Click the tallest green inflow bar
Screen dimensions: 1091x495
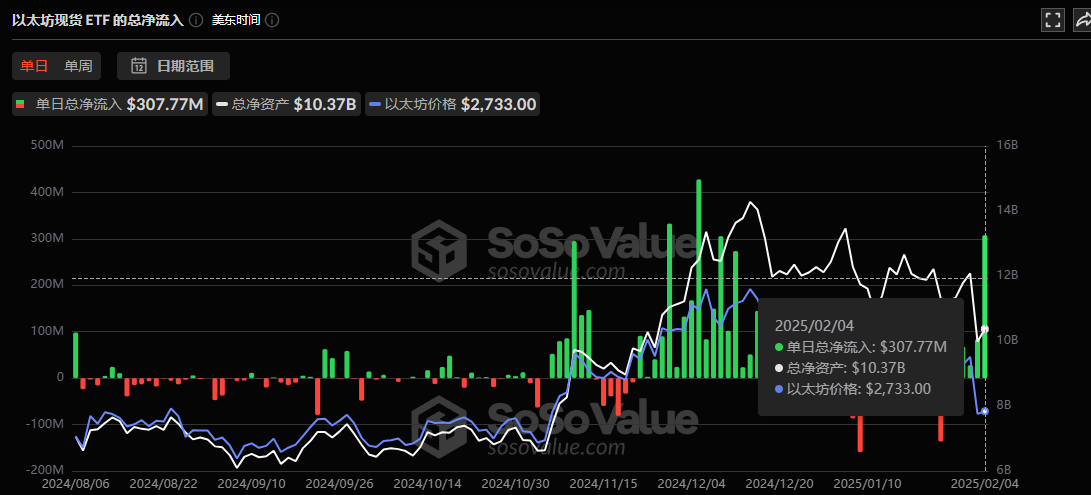click(x=698, y=278)
